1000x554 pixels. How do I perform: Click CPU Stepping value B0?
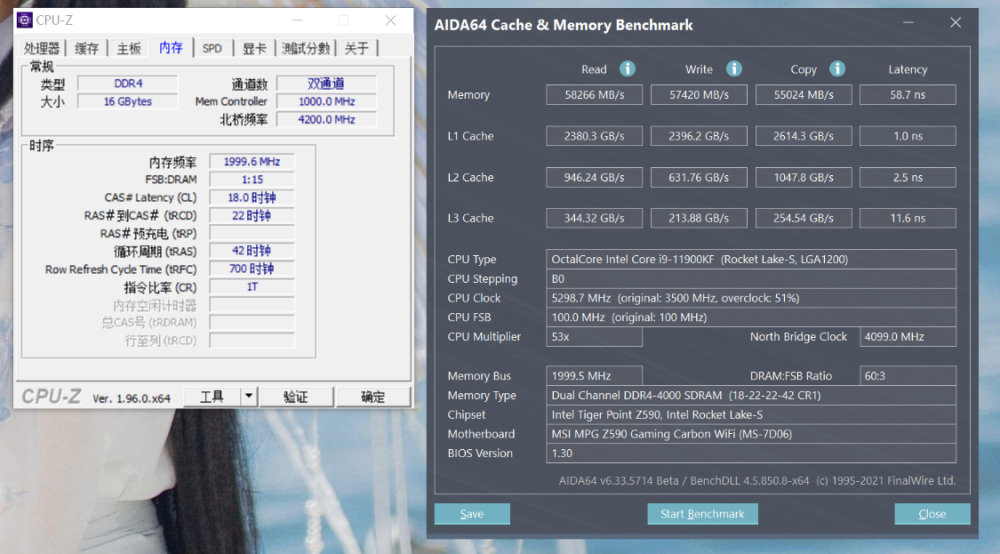point(751,279)
